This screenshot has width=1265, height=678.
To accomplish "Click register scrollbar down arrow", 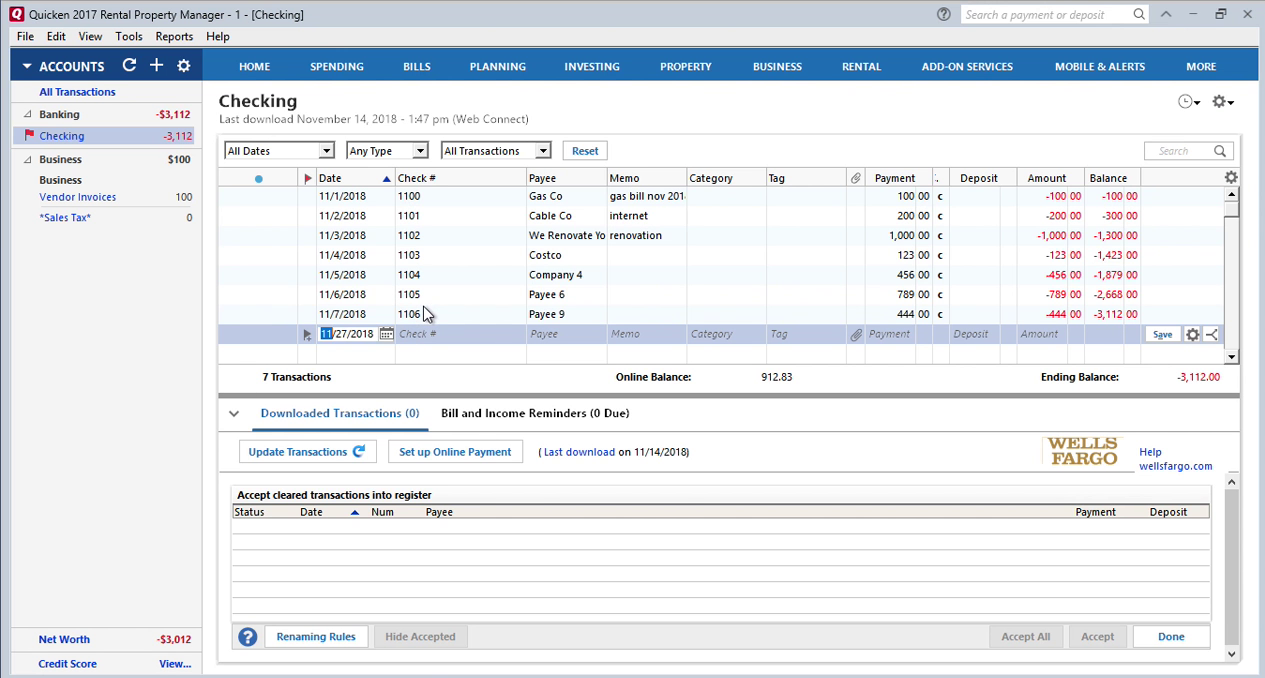I will (1231, 357).
